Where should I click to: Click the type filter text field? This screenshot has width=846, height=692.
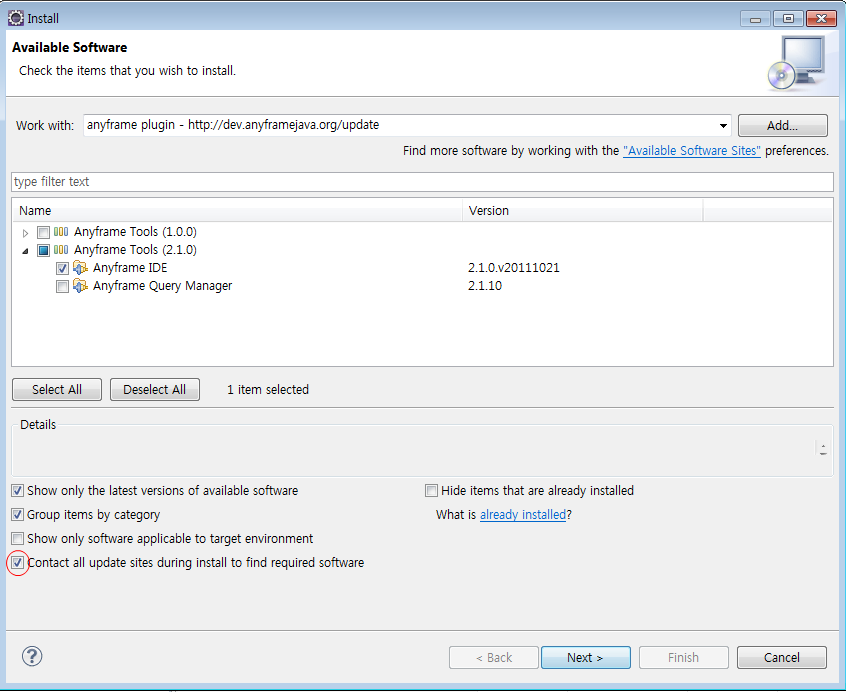[x=421, y=182]
